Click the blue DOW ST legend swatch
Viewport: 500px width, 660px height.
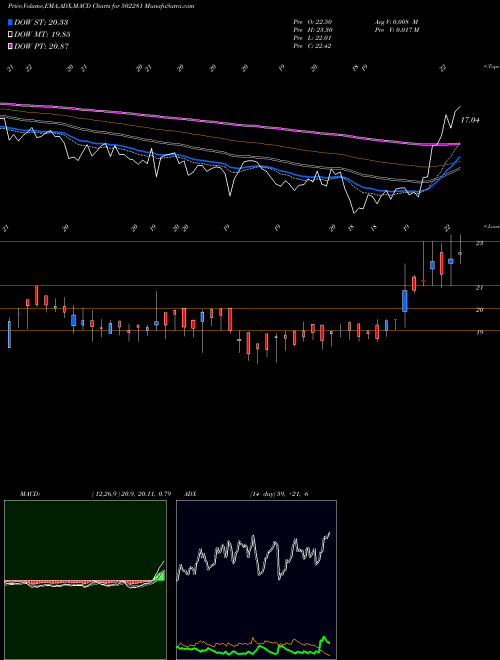tap(10, 22)
